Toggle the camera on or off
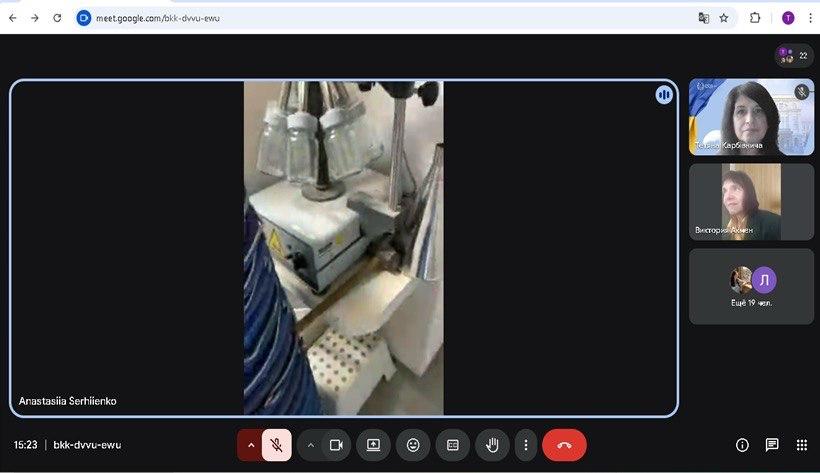The image size is (820, 473). [x=336, y=445]
